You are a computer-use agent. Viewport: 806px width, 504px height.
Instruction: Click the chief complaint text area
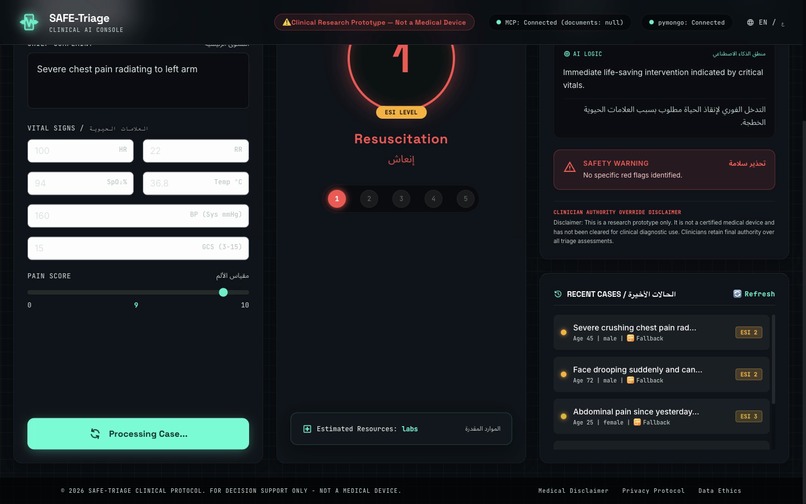(x=138, y=80)
